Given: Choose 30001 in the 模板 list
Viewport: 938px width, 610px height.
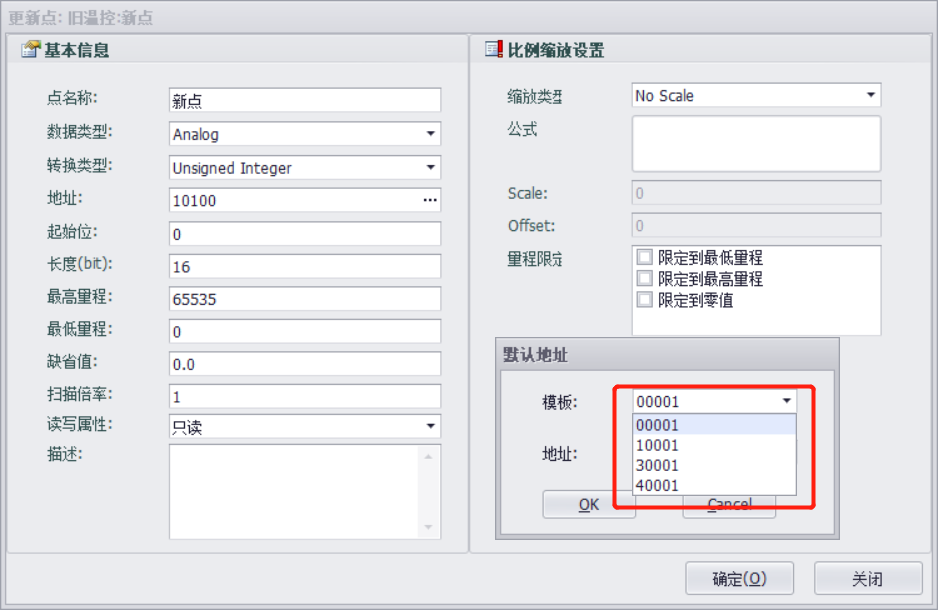Looking at the screenshot, I should [657, 466].
